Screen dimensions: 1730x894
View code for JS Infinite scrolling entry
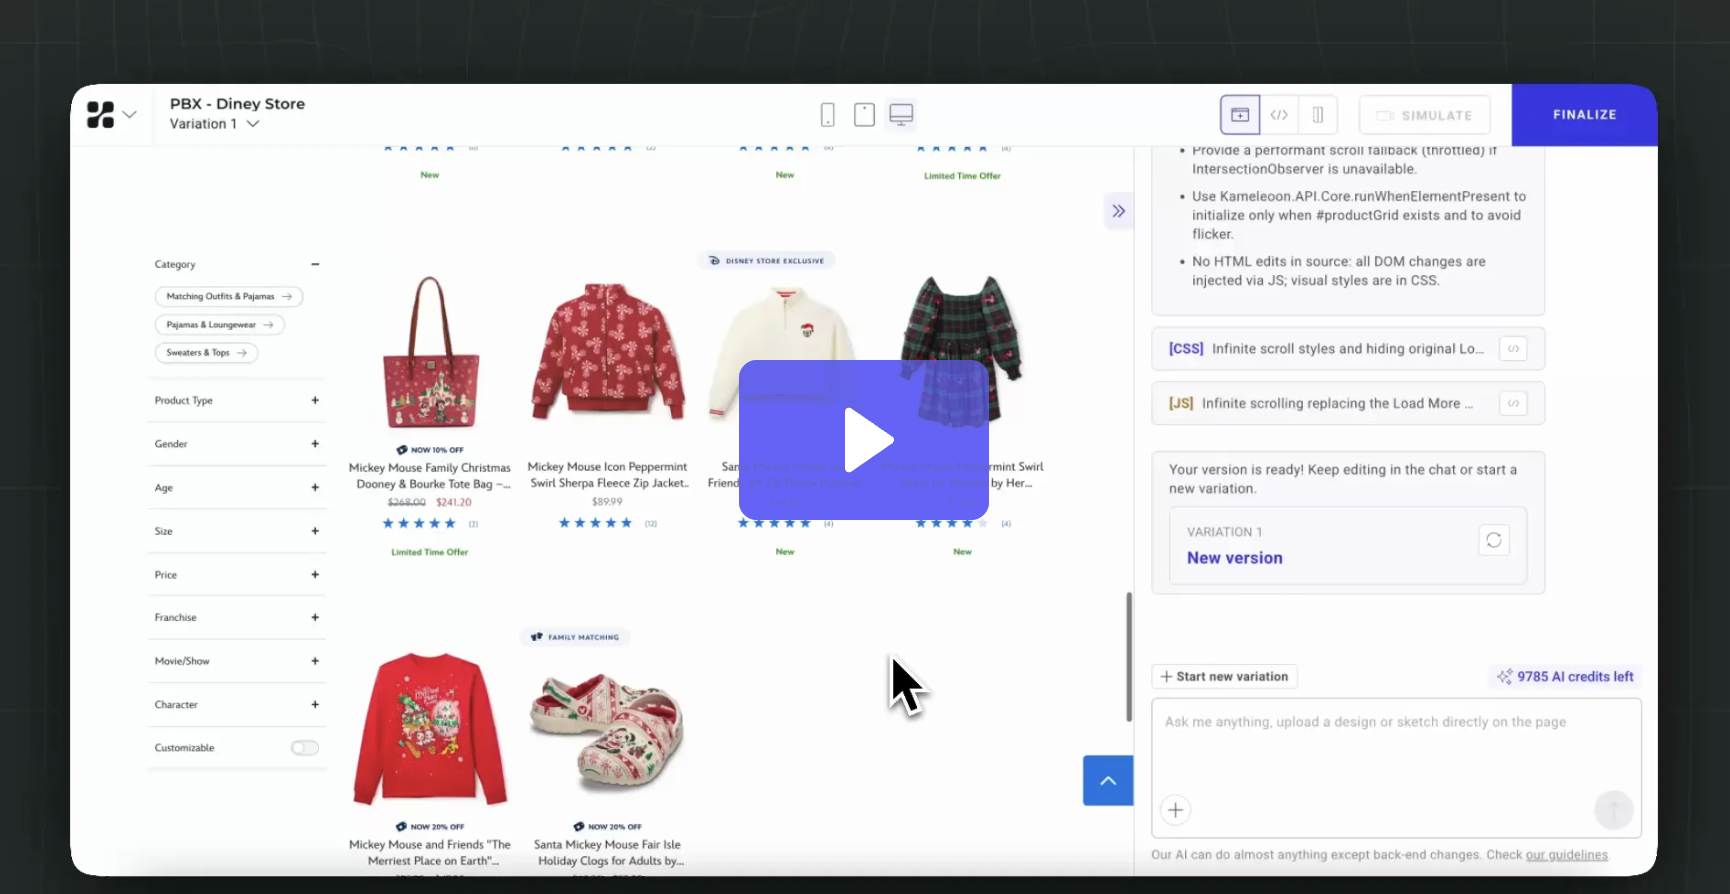[1513, 404]
